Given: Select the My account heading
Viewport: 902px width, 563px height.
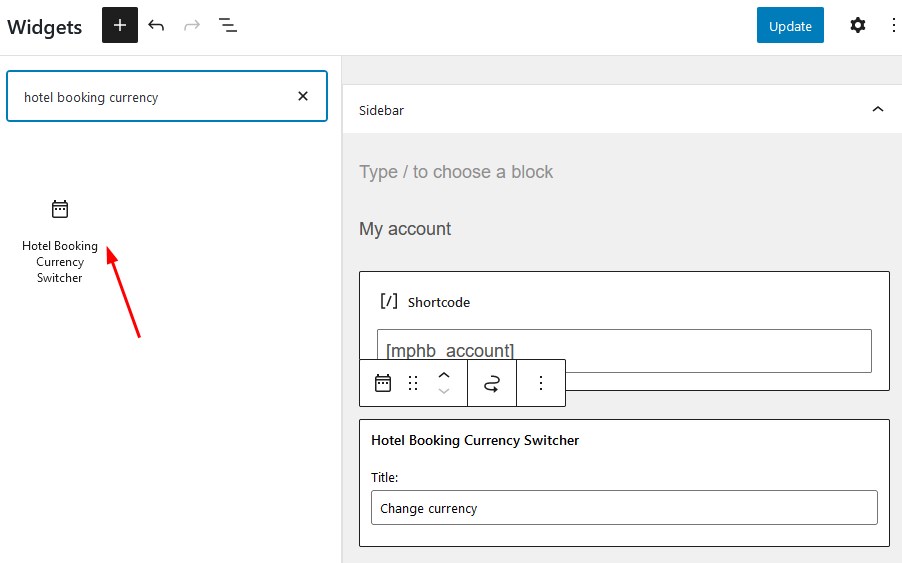Looking at the screenshot, I should click(x=405, y=229).
